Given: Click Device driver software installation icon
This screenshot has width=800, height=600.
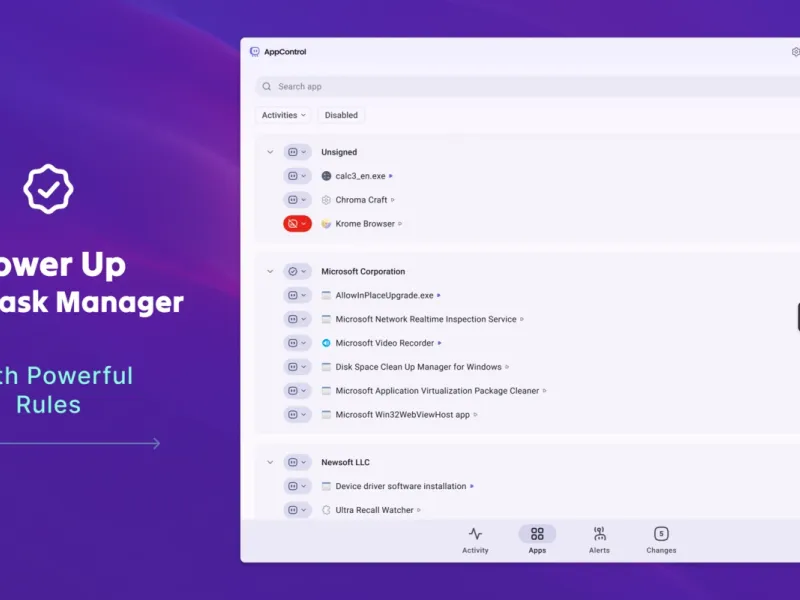Looking at the screenshot, I should point(327,486).
